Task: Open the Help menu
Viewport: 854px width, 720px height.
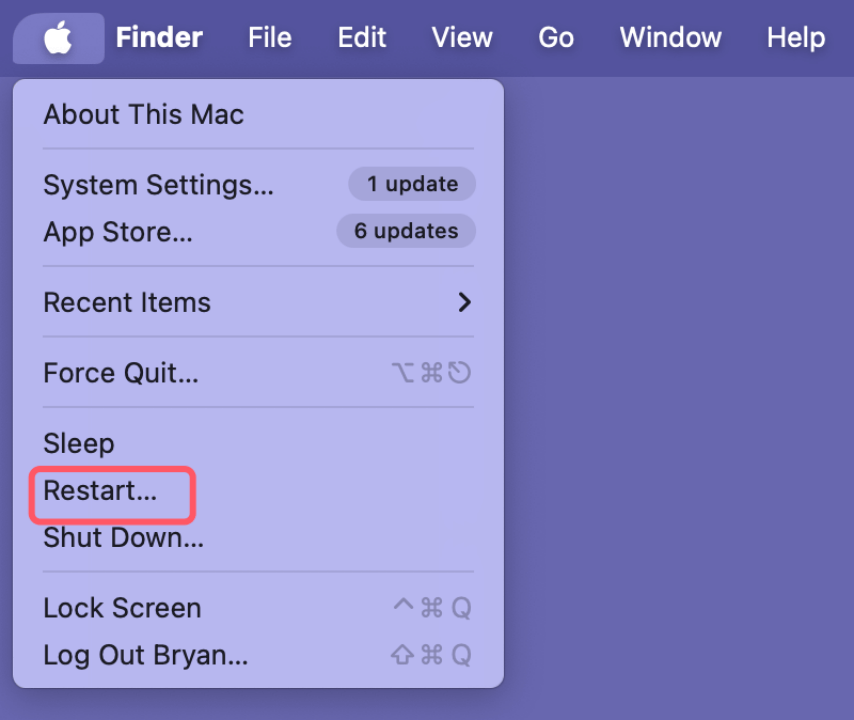Action: click(x=795, y=37)
